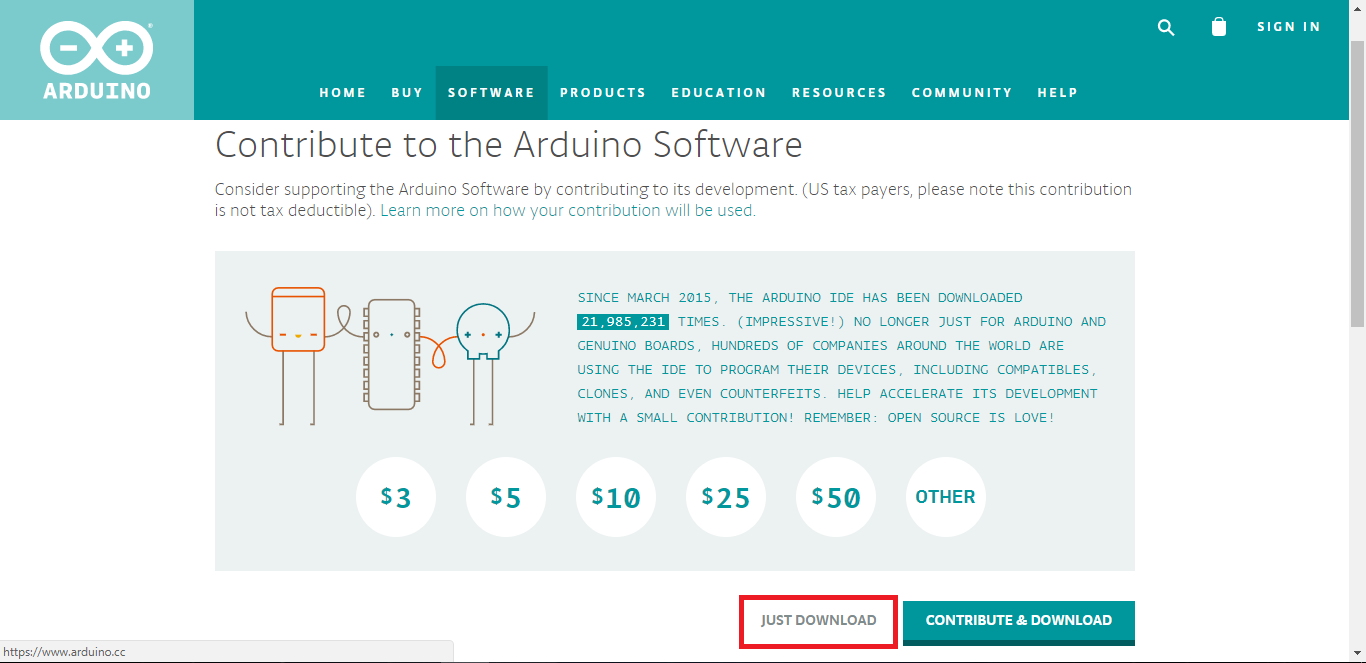Viewport: 1366px width, 663px height.
Task: Open the PRODUCTS menu item
Action: point(603,92)
